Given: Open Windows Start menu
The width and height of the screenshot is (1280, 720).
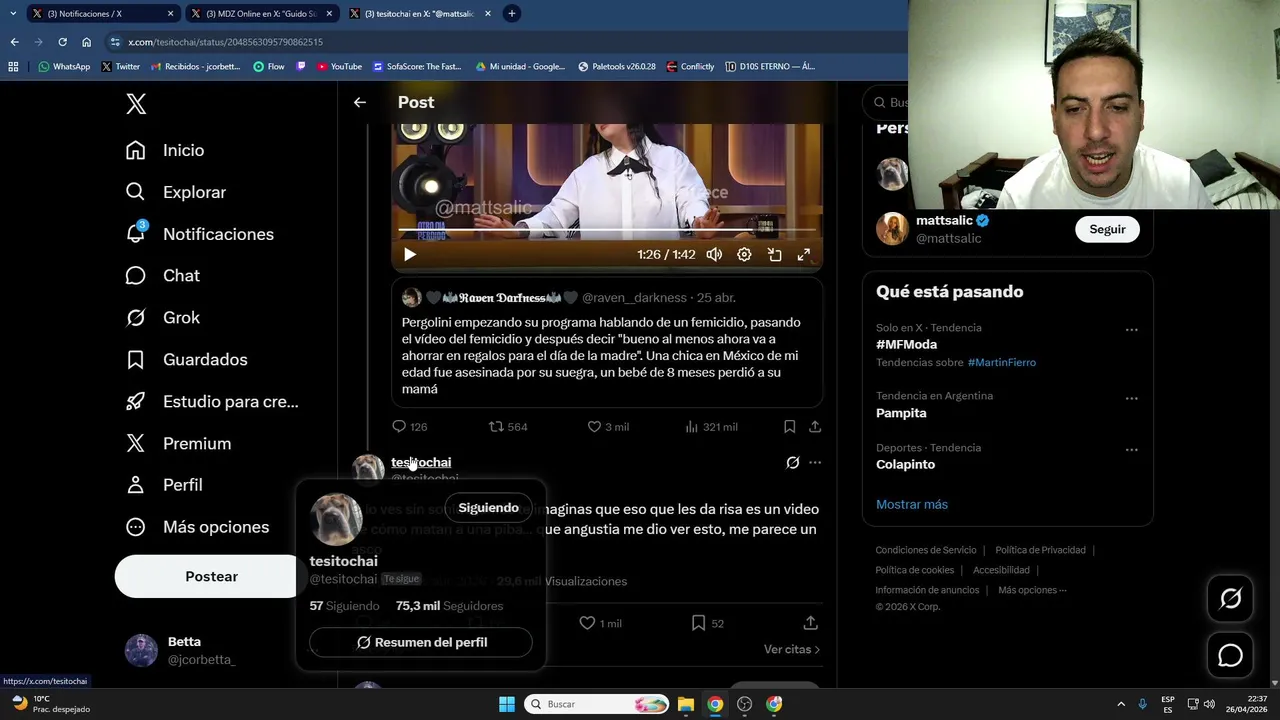Looking at the screenshot, I should point(506,704).
